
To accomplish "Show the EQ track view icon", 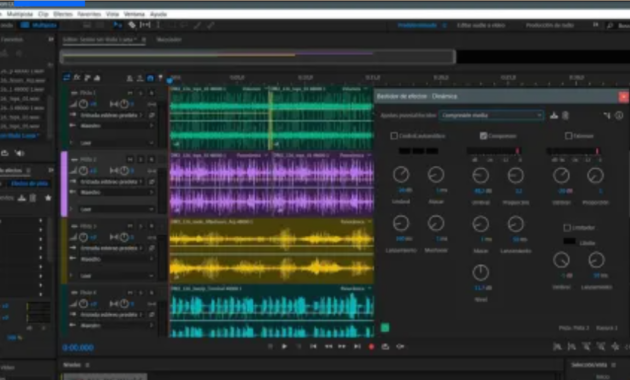I will [97, 78].
